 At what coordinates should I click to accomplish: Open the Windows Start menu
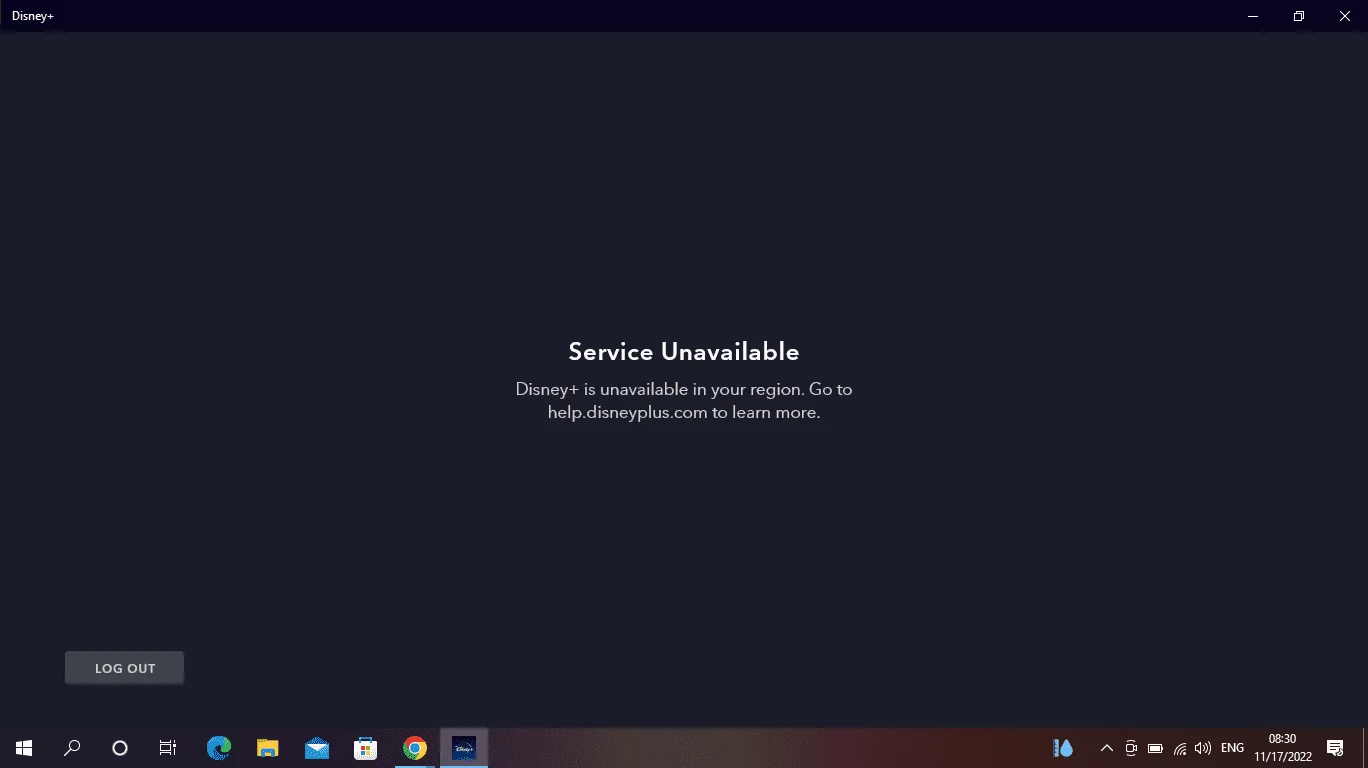tap(24, 748)
